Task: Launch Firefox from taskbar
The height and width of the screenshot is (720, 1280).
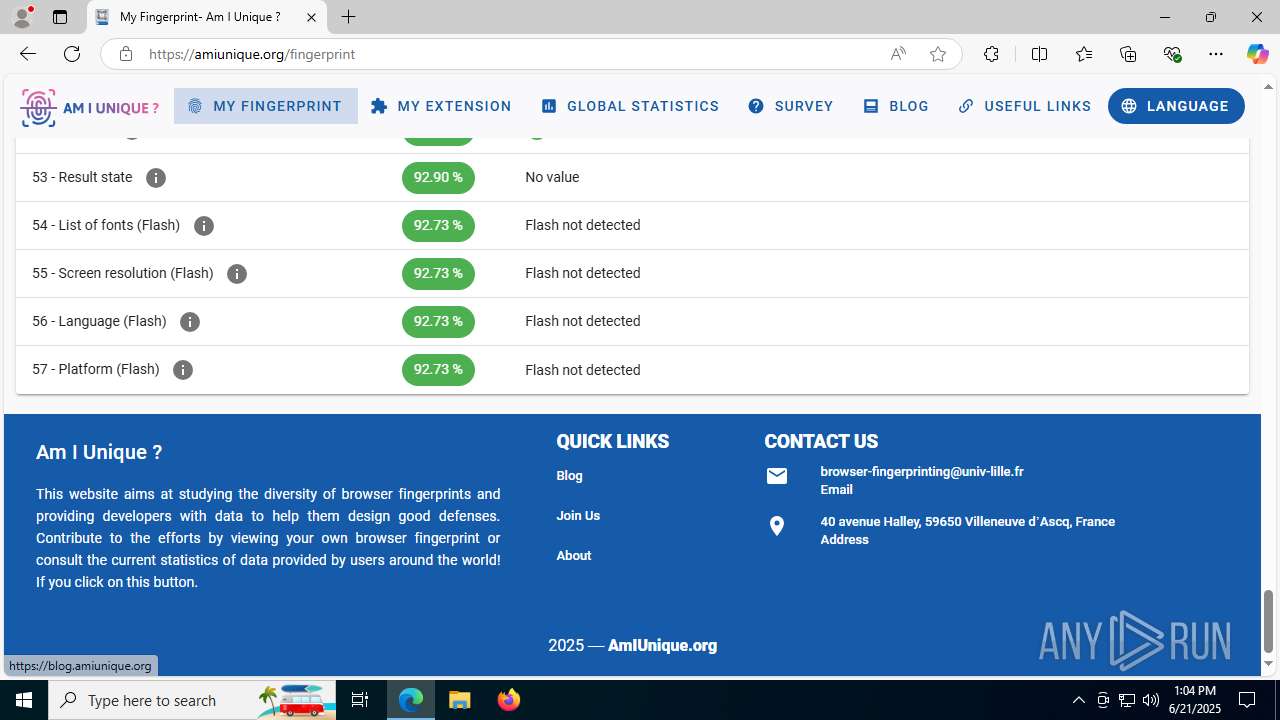Action: (508, 700)
